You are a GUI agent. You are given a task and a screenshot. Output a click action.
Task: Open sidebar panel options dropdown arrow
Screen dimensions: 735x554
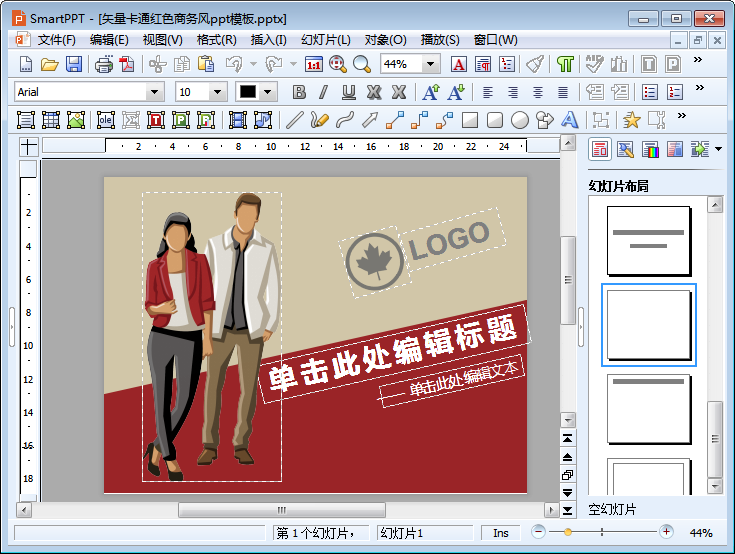coord(719,150)
